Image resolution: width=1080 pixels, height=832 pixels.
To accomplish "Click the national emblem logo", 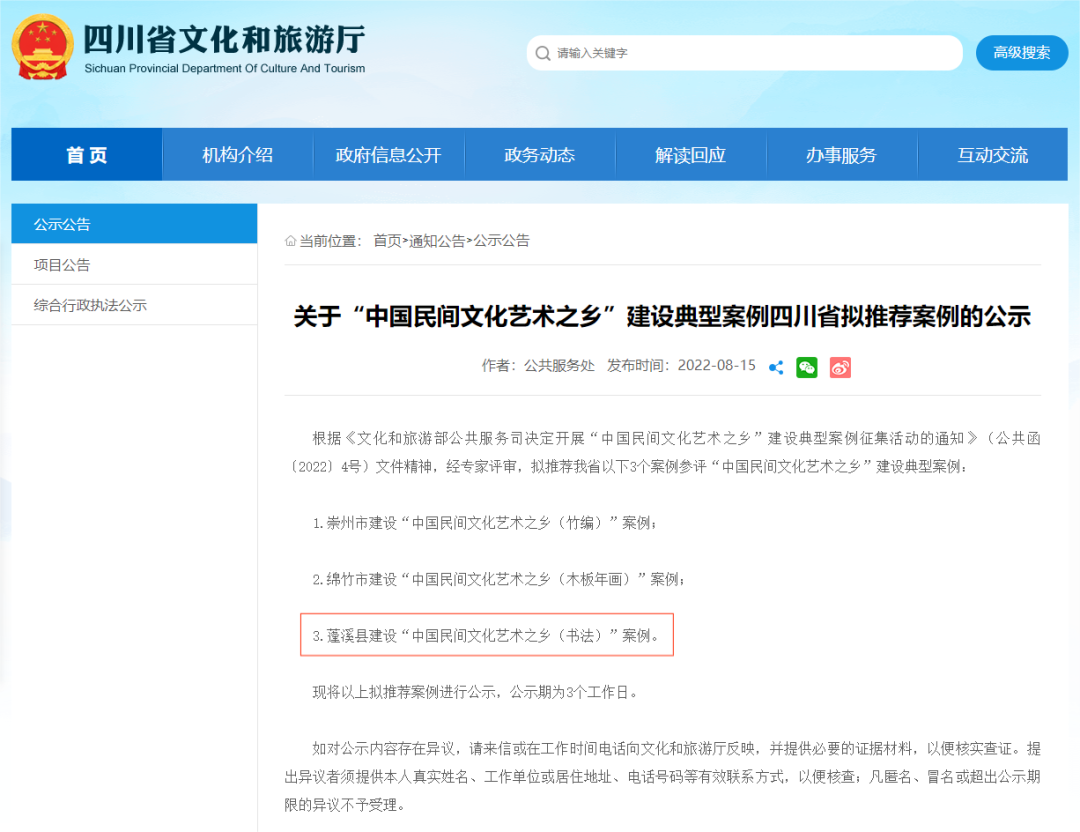I will click(x=41, y=47).
